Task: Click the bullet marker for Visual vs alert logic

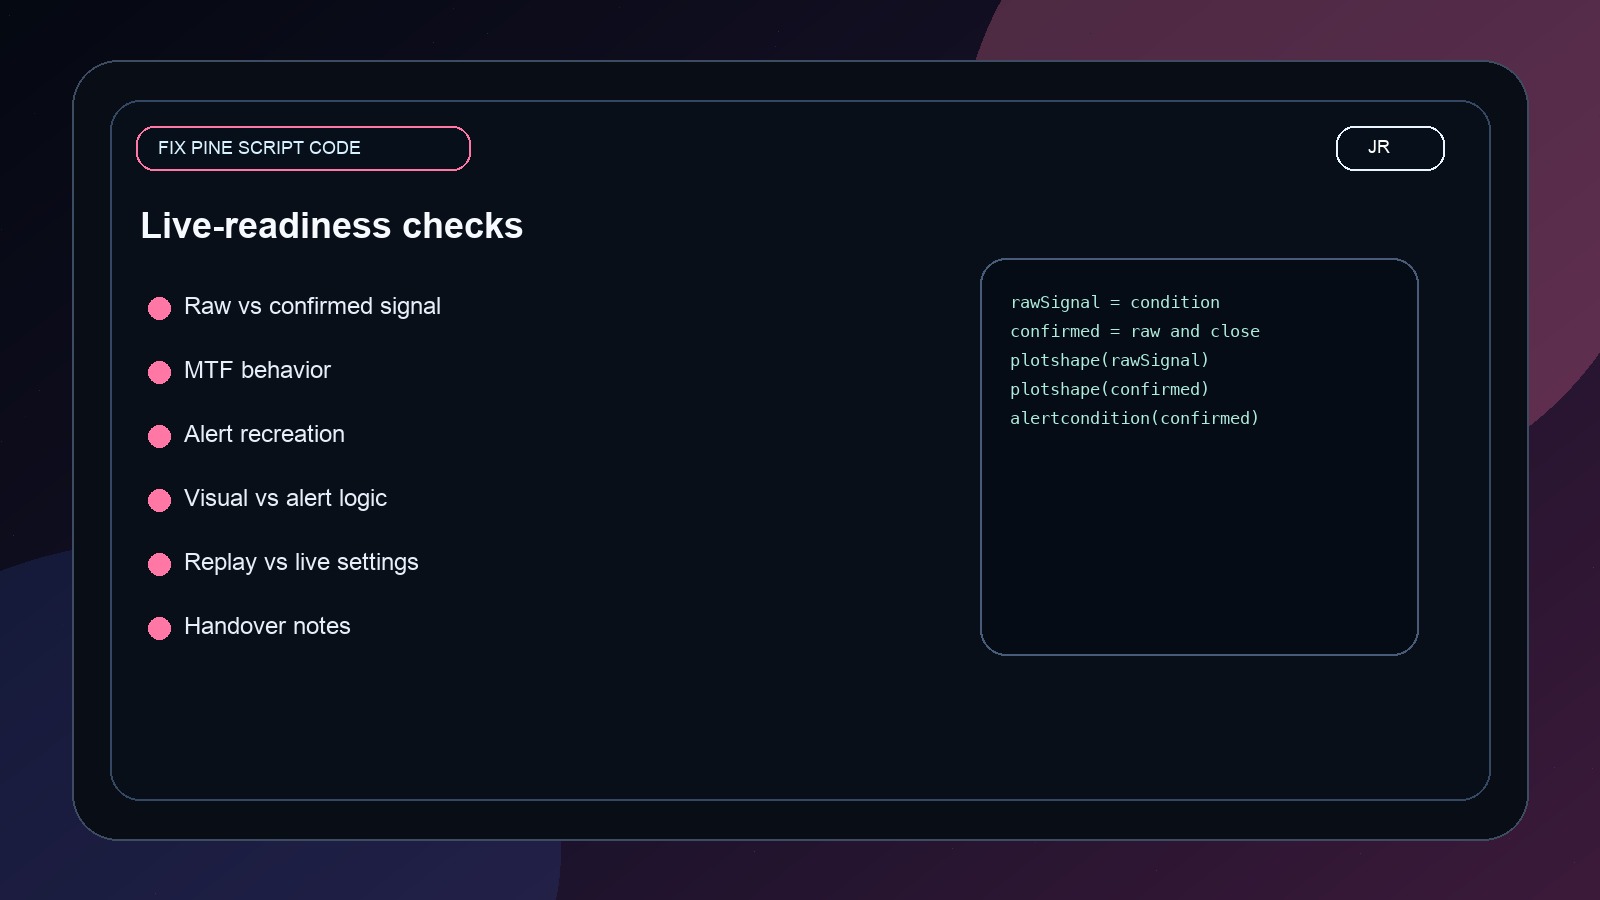Action: 159,500
